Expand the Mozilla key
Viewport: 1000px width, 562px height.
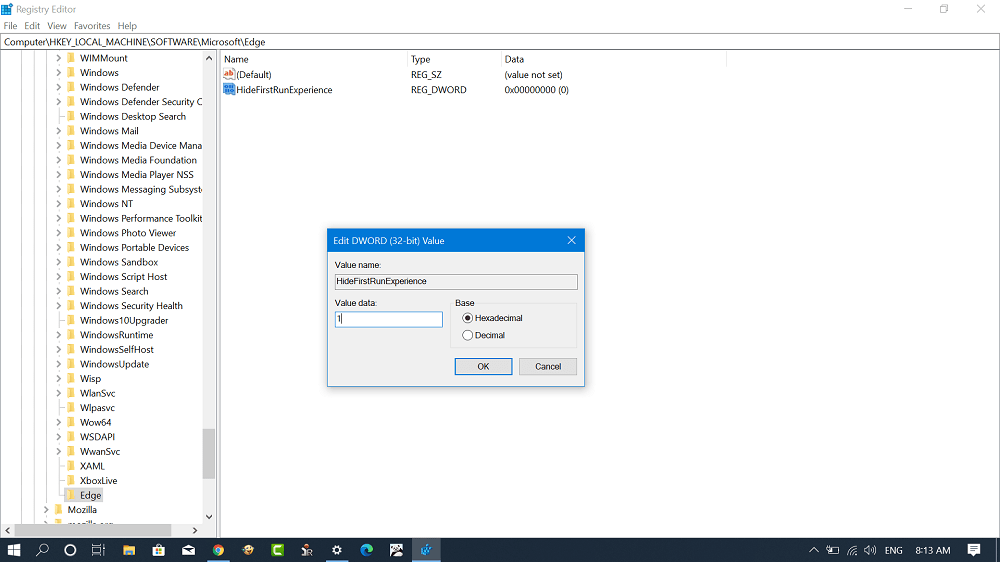(x=46, y=510)
